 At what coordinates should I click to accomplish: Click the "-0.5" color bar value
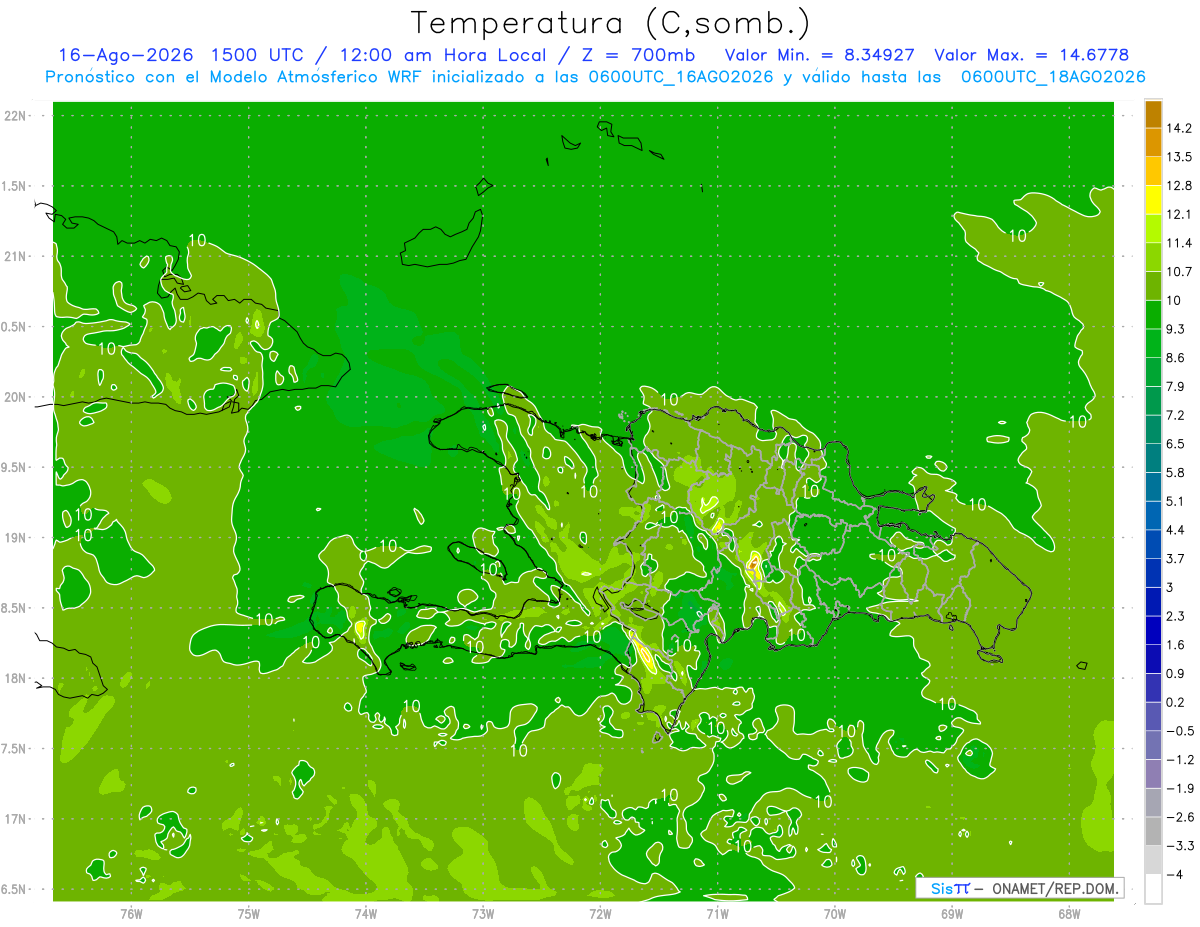click(x=1179, y=731)
